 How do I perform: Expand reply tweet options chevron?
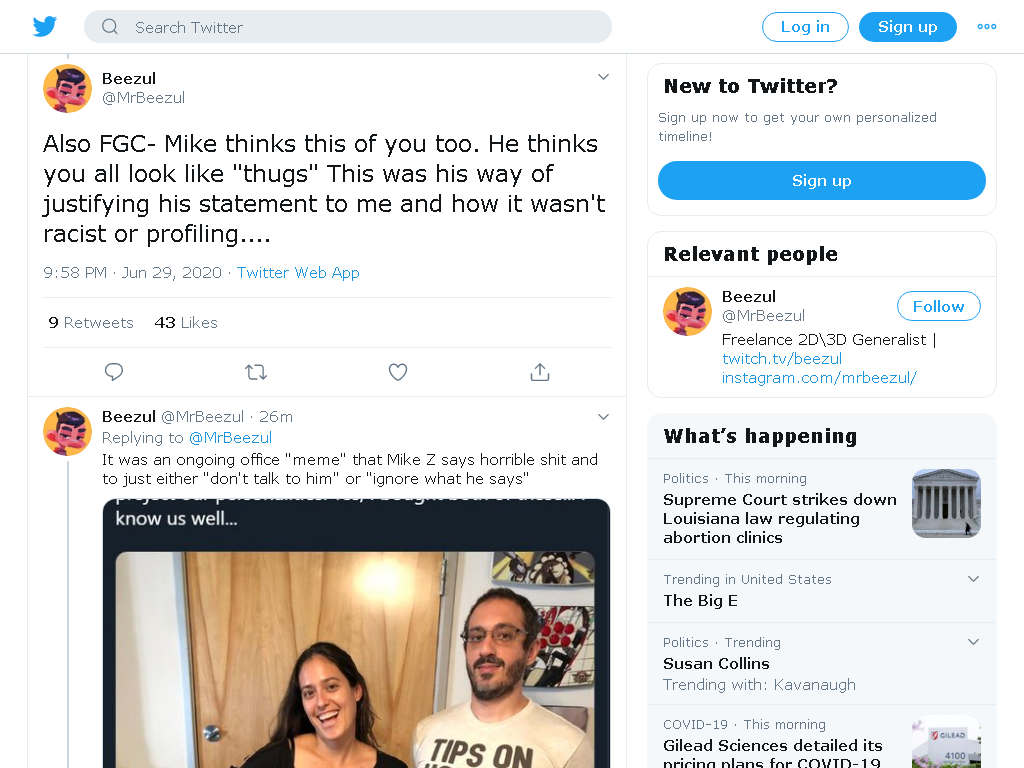(x=603, y=417)
